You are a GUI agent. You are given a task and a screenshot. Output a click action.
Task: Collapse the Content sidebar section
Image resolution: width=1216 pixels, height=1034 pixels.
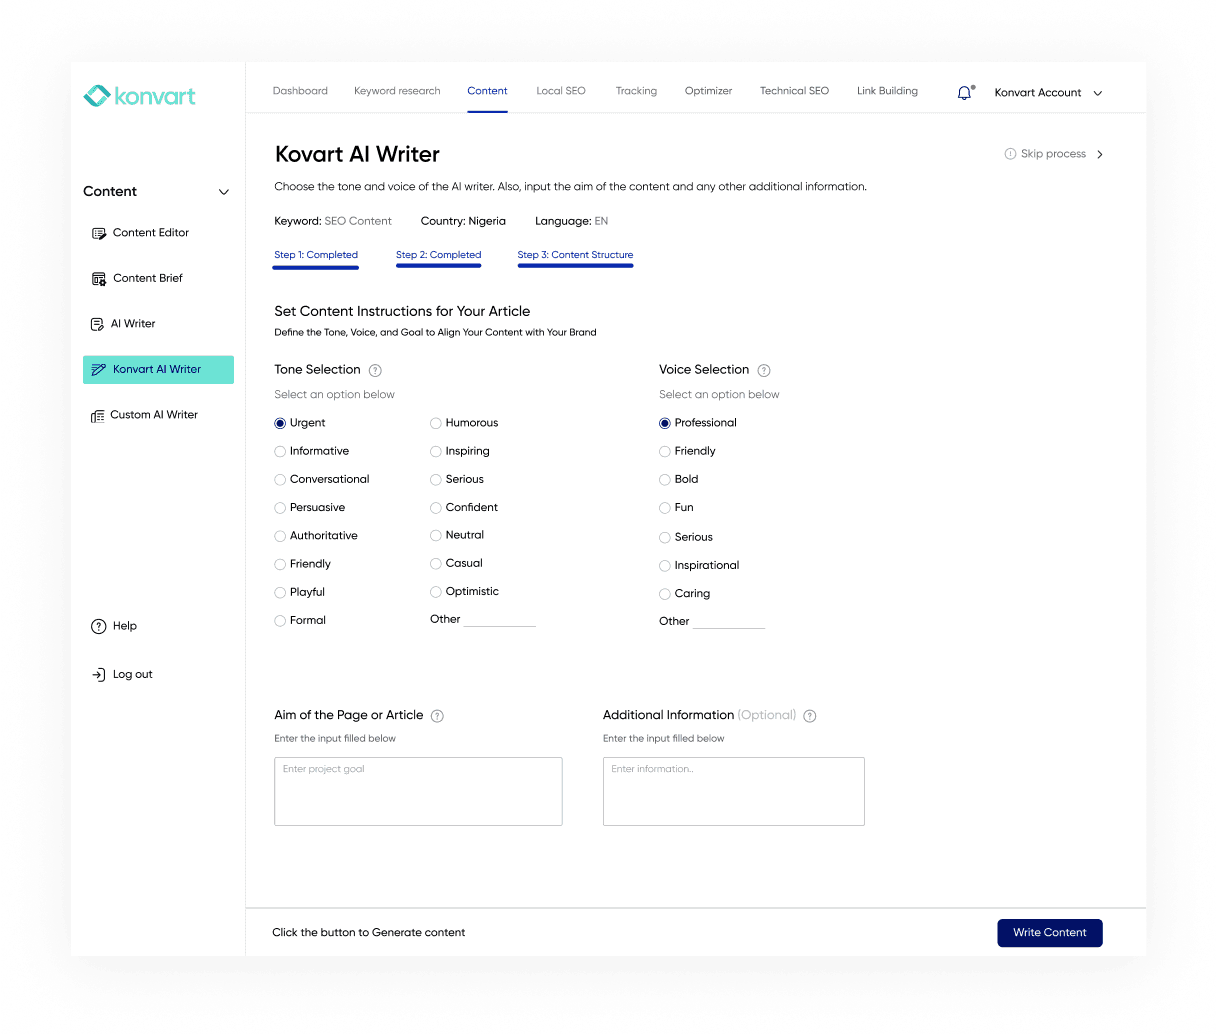[224, 191]
